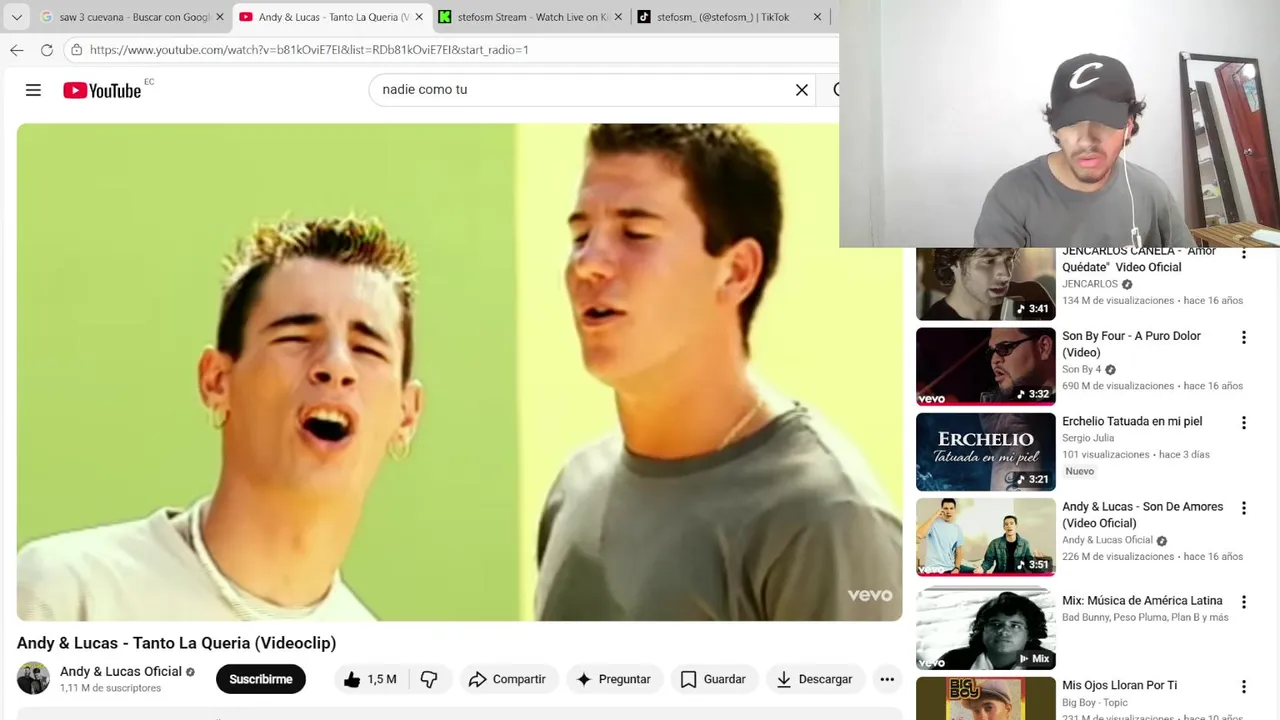1280x720 pixels.
Task: Open Son By Four A Puro Dolor thumbnail
Action: (x=985, y=367)
